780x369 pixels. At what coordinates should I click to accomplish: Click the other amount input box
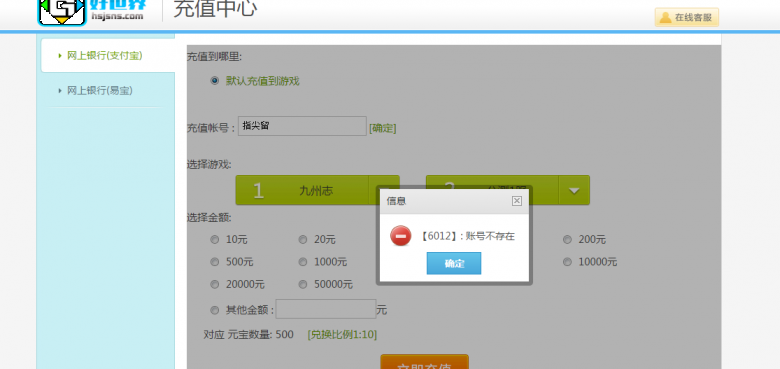(x=326, y=309)
